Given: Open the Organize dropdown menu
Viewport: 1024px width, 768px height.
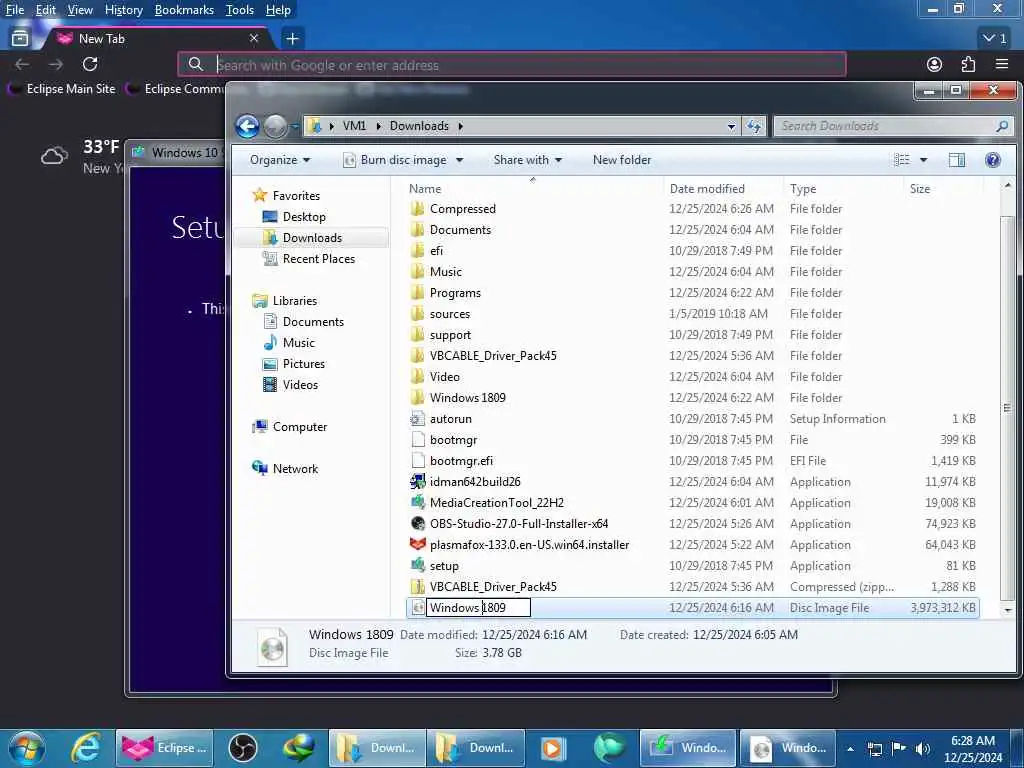Looking at the screenshot, I should click(x=280, y=160).
